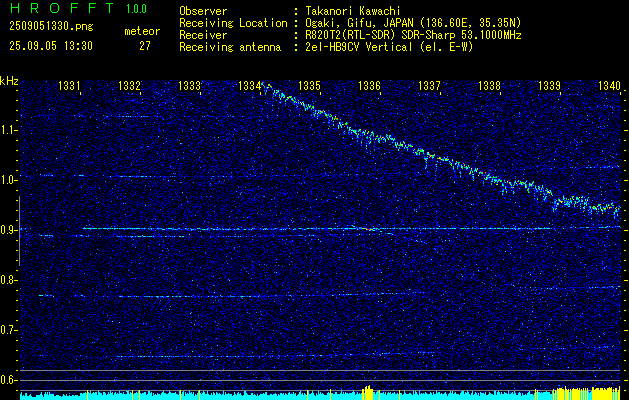
Task: Click observer name Takanori Kawachi
Action: click(353, 11)
